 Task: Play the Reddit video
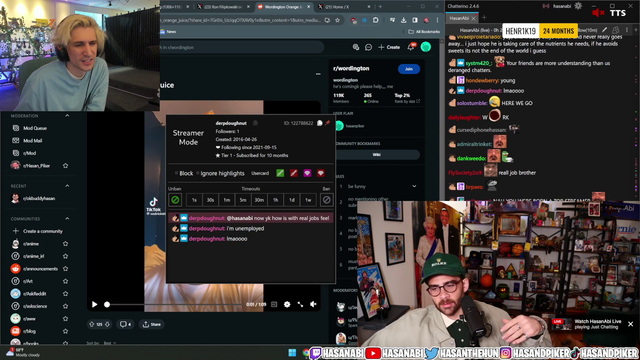(x=94, y=304)
